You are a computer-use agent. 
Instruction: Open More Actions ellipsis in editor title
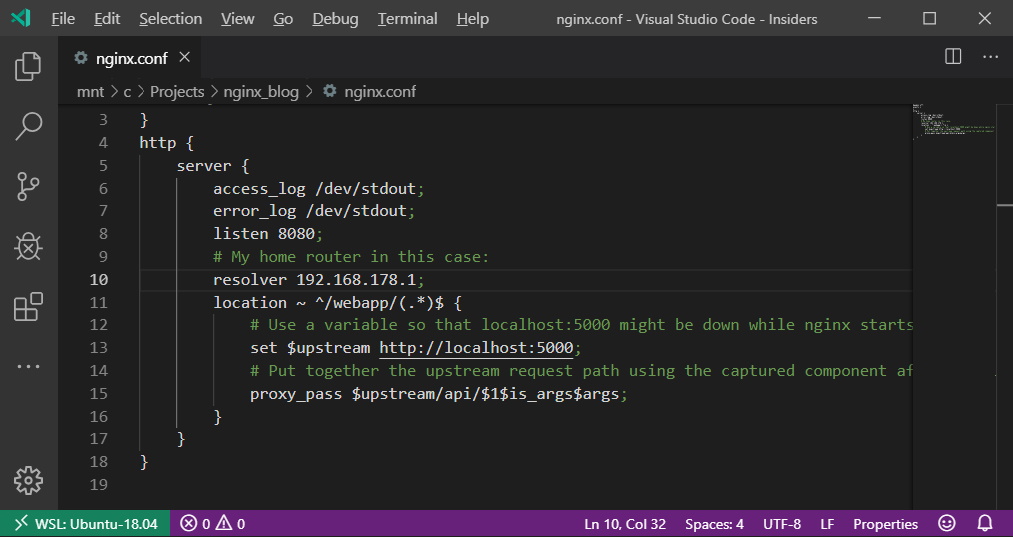(x=990, y=57)
